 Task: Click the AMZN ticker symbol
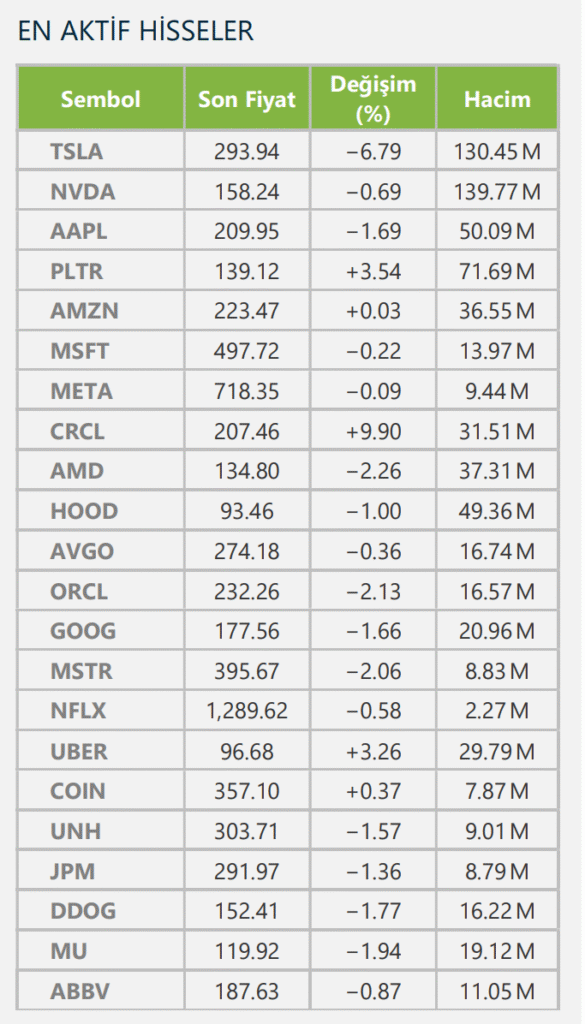pos(84,311)
